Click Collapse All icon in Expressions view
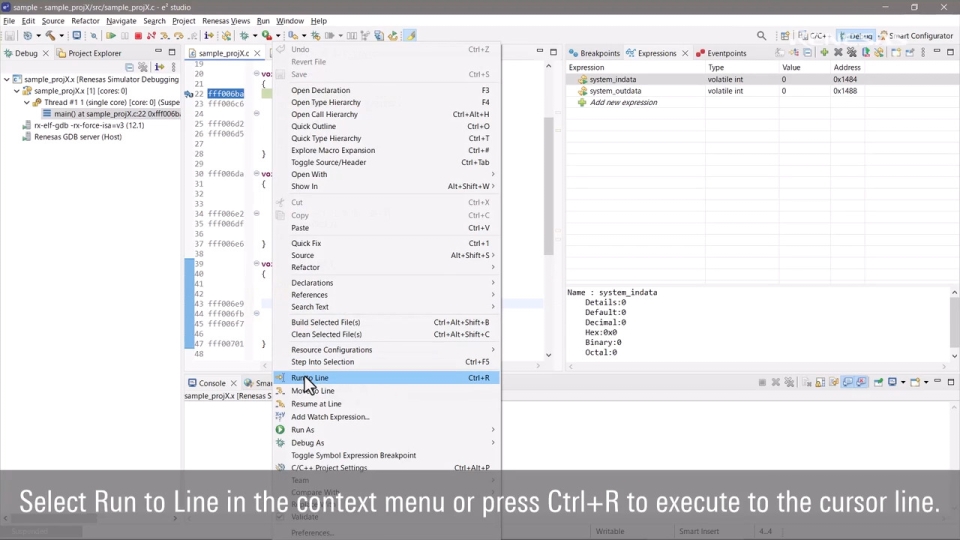The width and height of the screenshot is (960, 540). point(808,53)
